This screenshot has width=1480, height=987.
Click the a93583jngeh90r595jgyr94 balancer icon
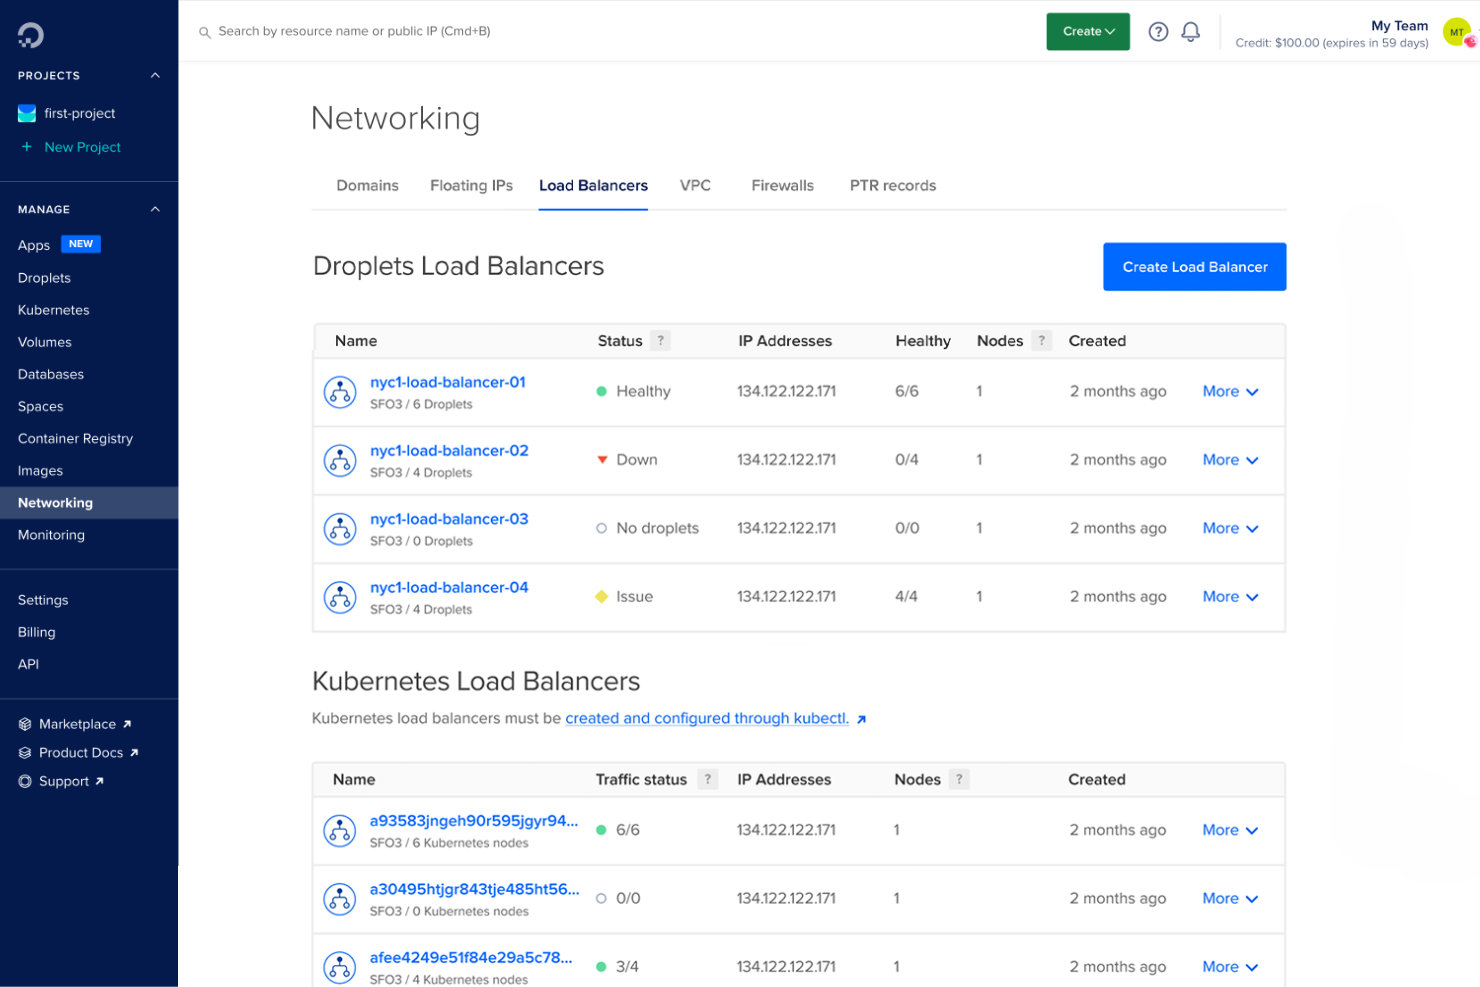click(340, 831)
